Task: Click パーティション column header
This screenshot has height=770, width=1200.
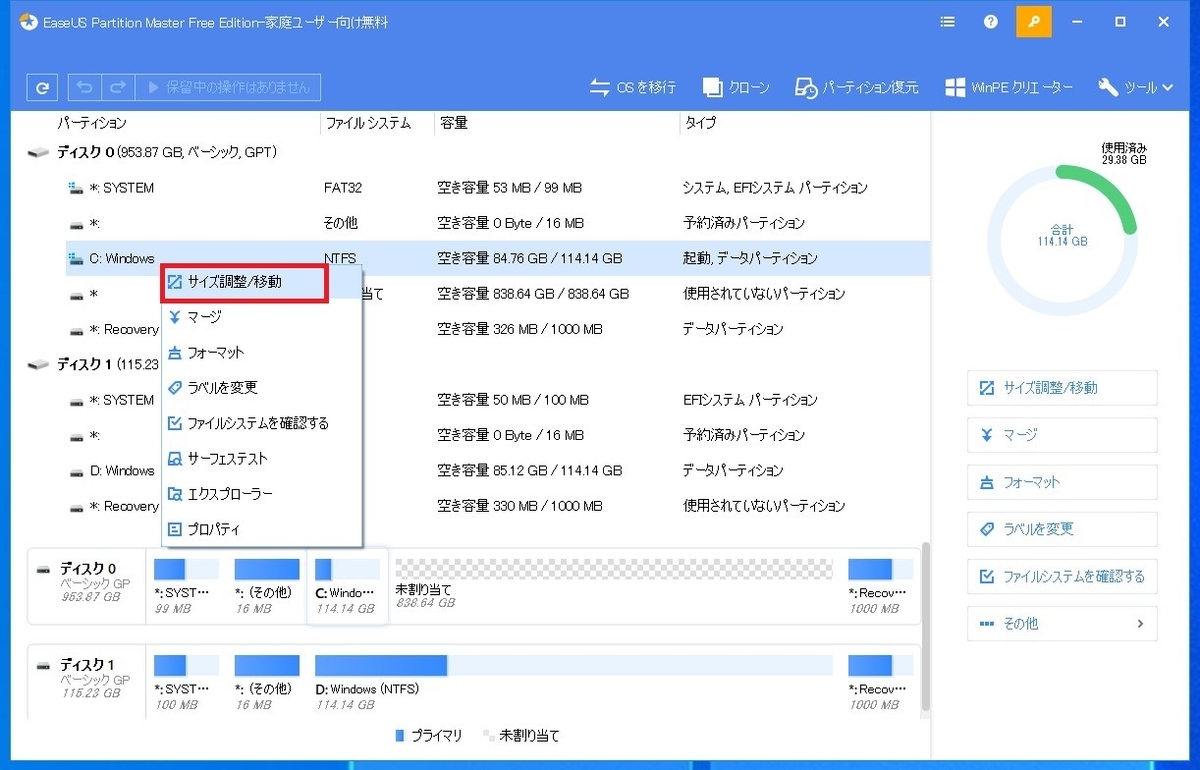Action: tap(92, 123)
